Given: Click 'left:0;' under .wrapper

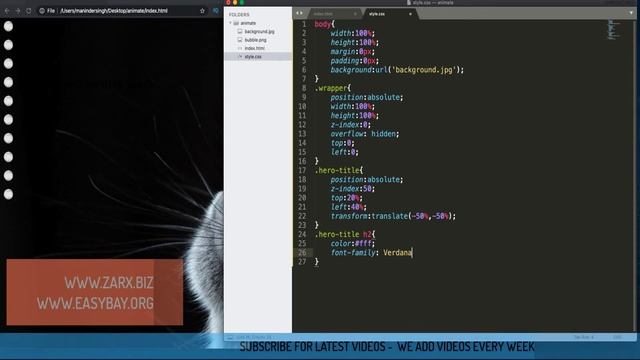Looking at the screenshot, I should click(344, 152).
